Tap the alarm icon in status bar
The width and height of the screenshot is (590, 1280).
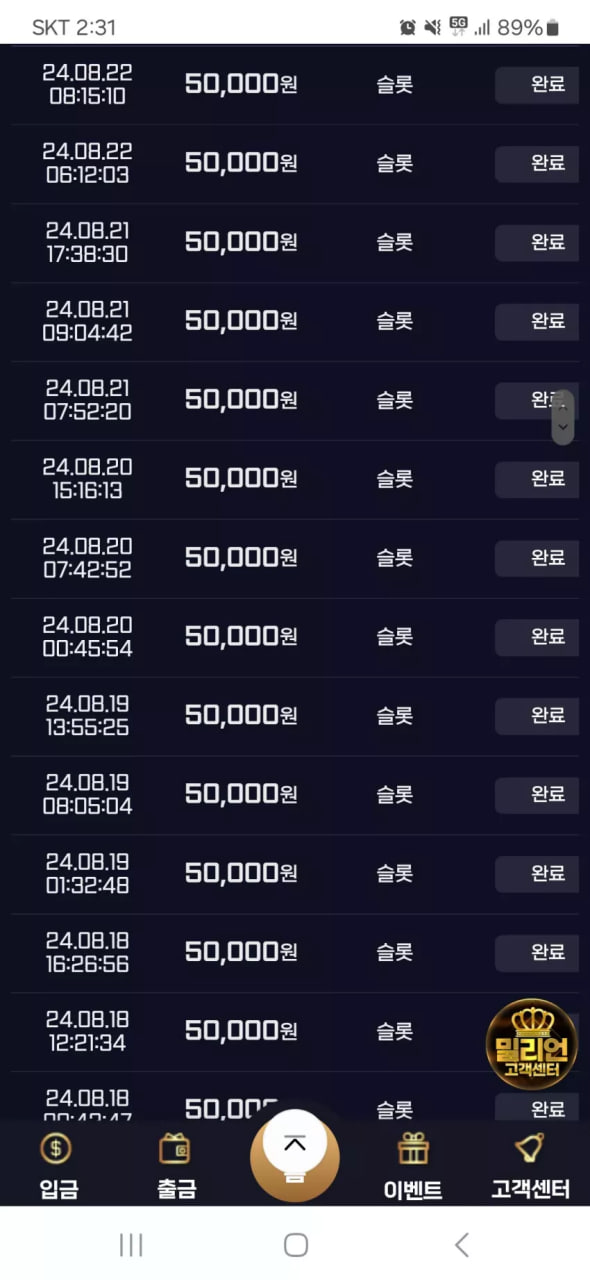tap(407, 27)
